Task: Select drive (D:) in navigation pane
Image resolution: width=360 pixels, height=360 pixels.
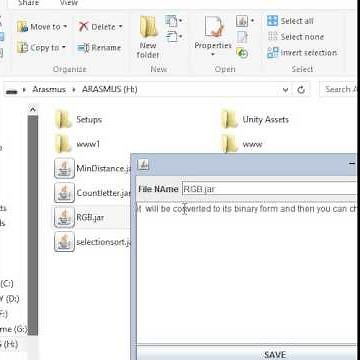Action: click(9, 299)
